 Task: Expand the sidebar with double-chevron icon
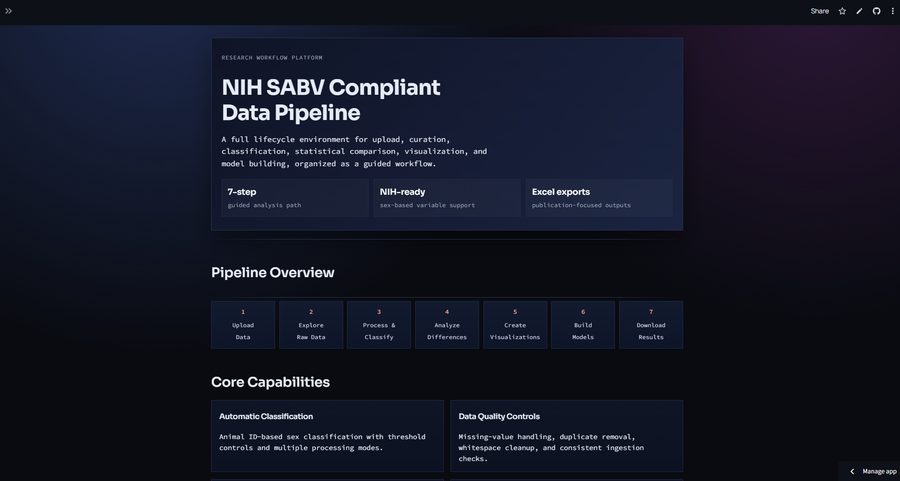coord(8,11)
